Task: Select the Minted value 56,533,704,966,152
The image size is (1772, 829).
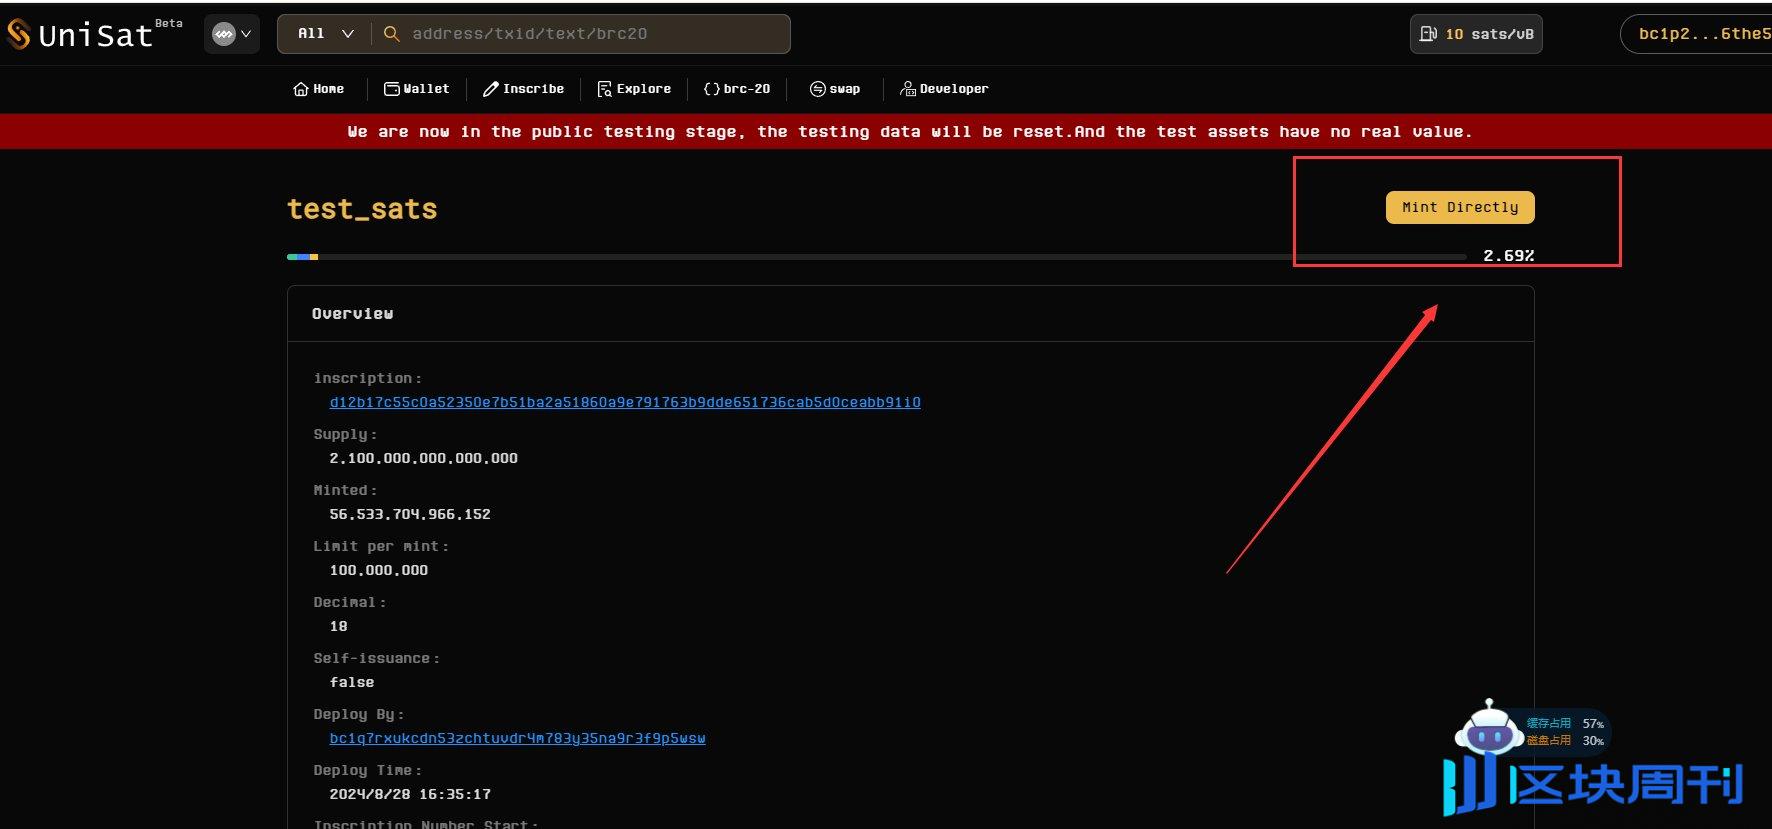Action: click(410, 514)
